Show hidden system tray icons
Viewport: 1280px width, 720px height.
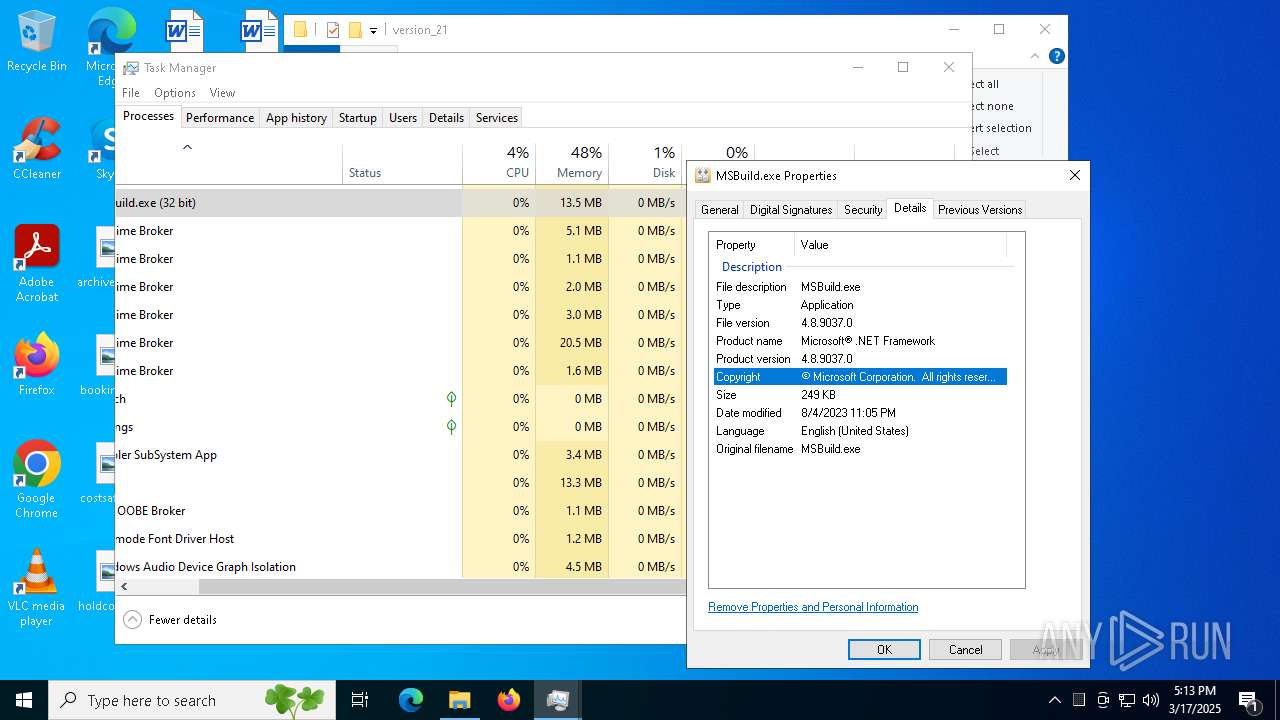click(1054, 700)
